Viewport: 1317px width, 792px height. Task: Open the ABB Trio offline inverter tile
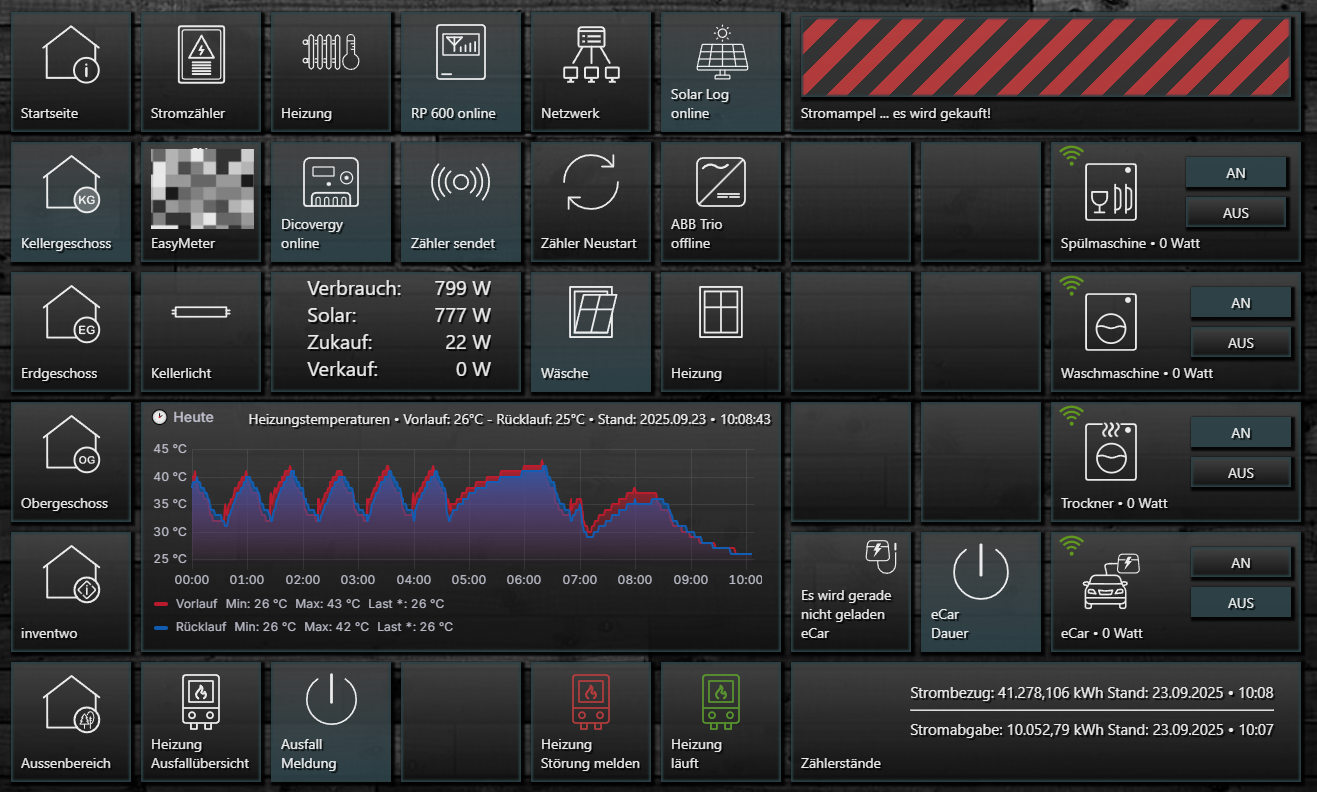click(x=720, y=201)
